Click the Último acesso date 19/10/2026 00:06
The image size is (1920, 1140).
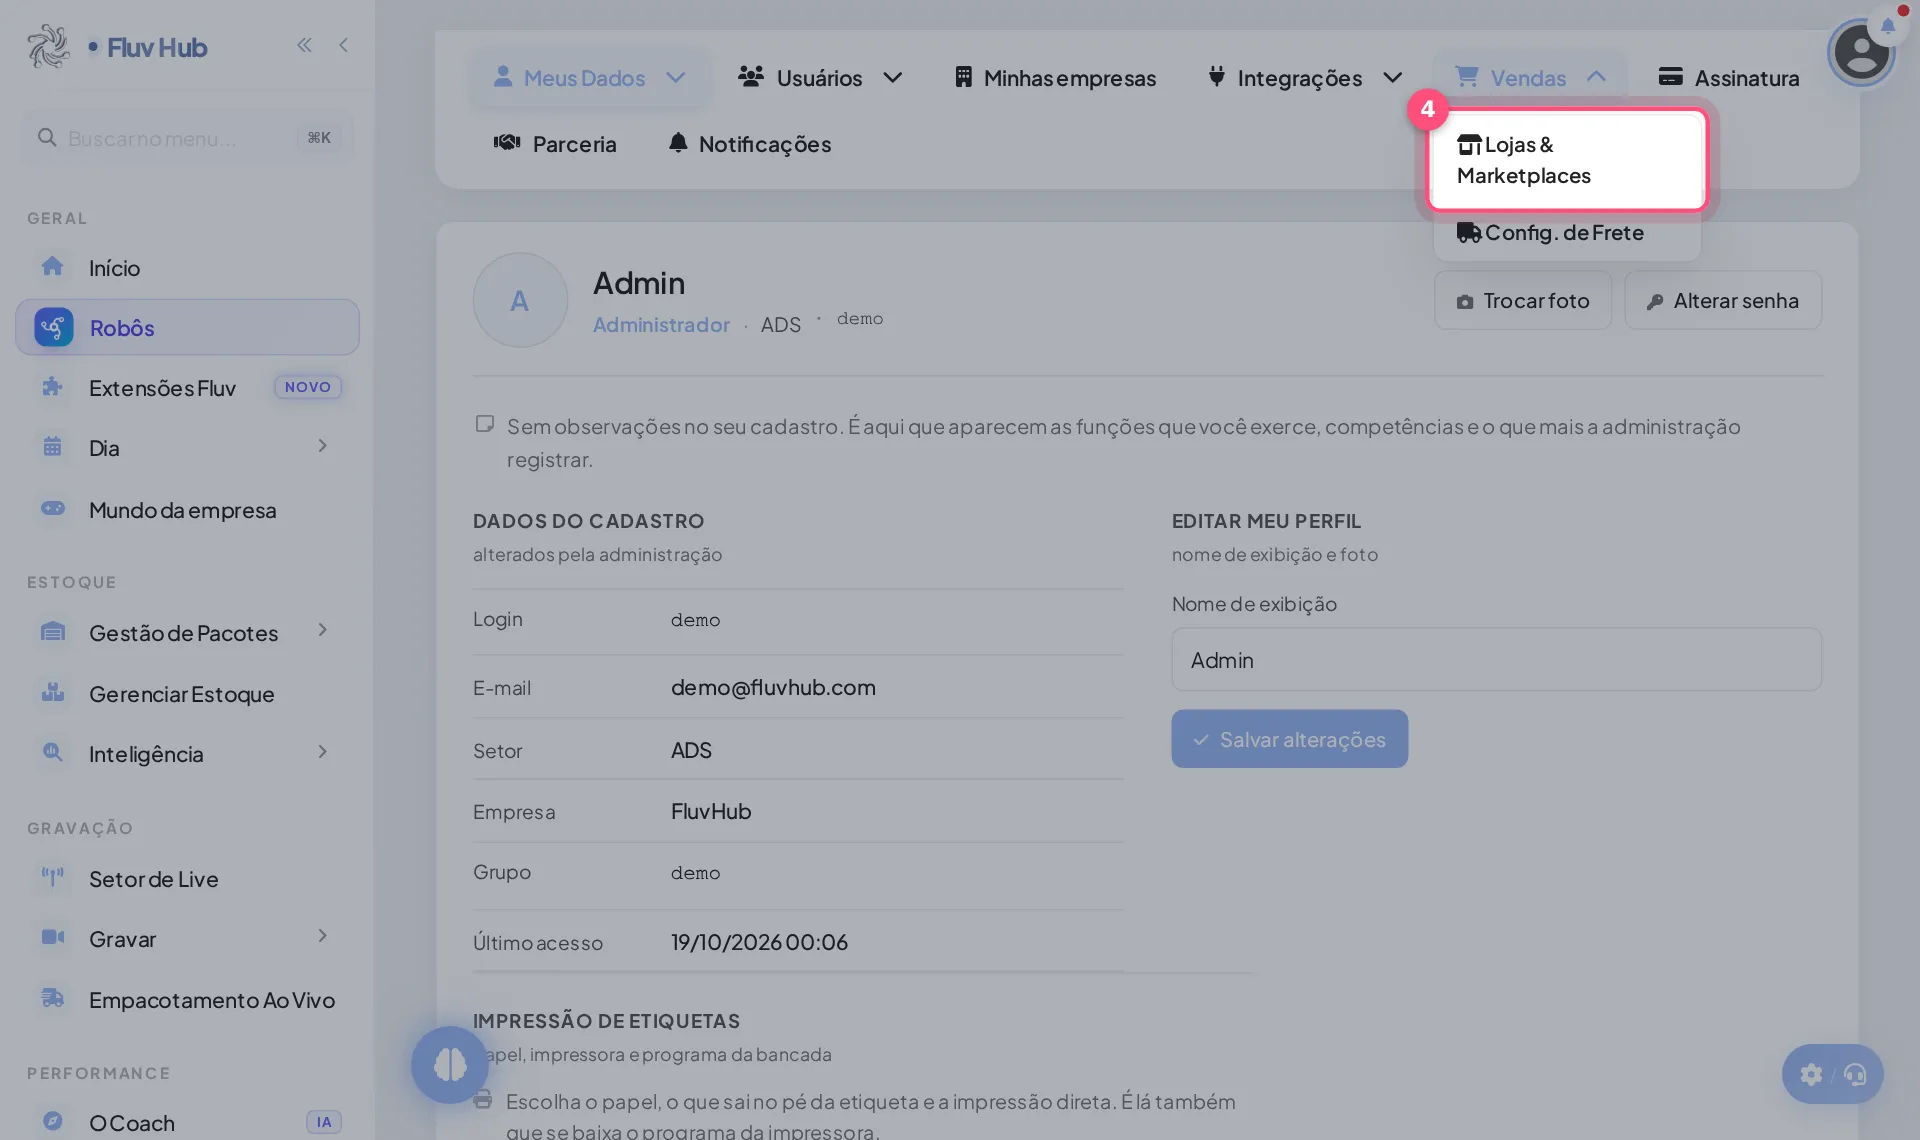[x=759, y=942]
